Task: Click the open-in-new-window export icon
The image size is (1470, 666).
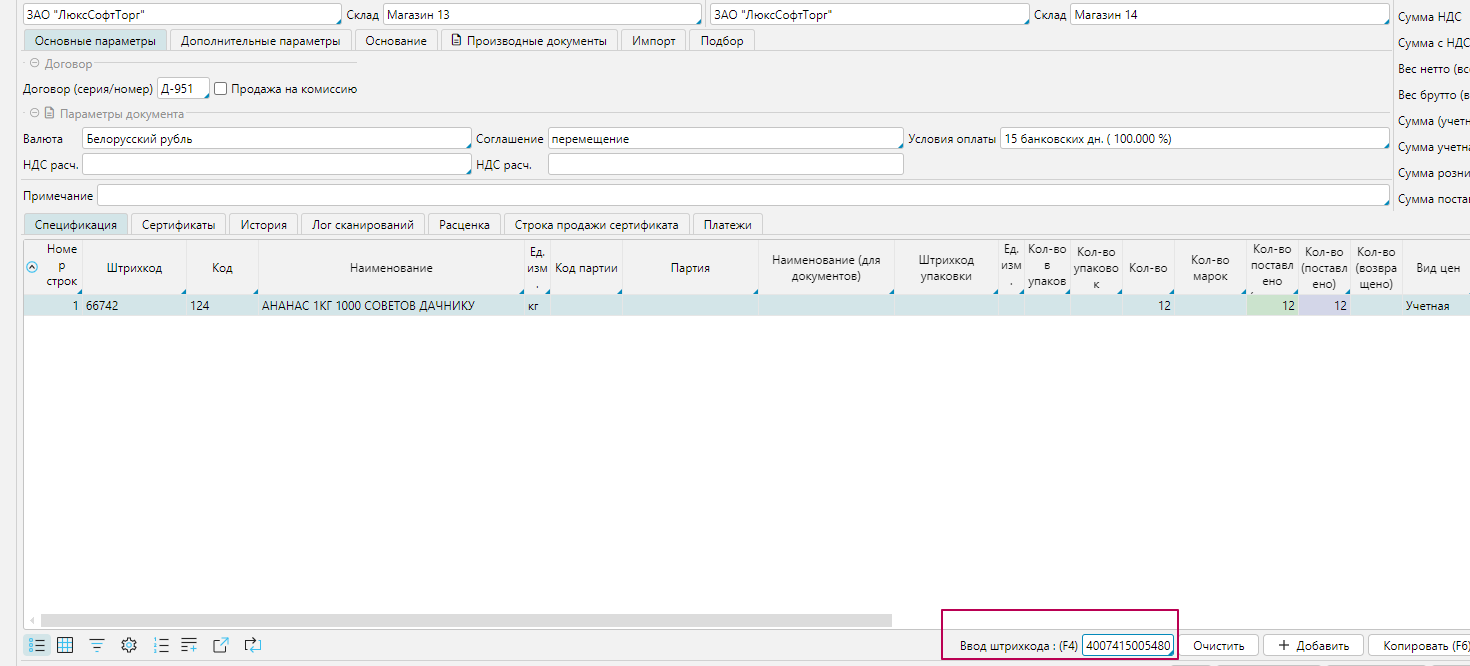Action: click(221, 645)
